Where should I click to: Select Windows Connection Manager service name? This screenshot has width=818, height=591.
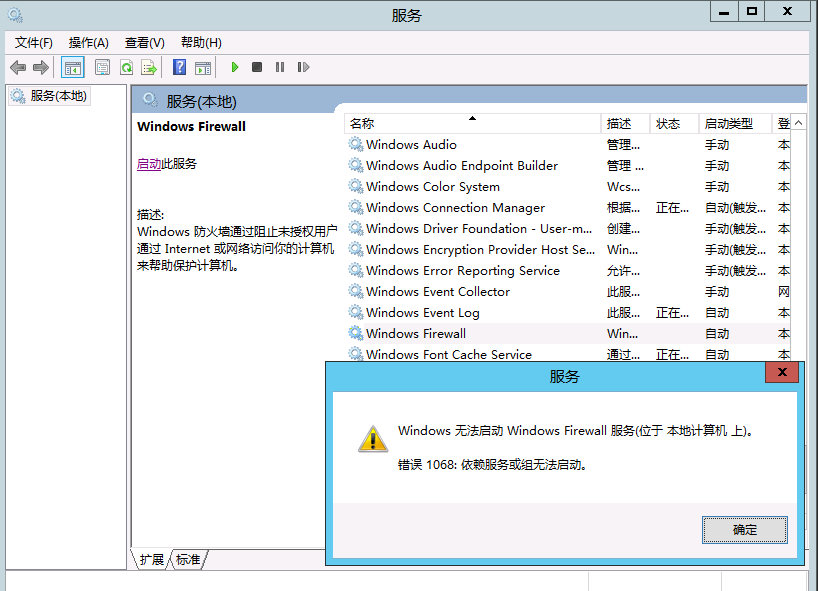(x=455, y=208)
